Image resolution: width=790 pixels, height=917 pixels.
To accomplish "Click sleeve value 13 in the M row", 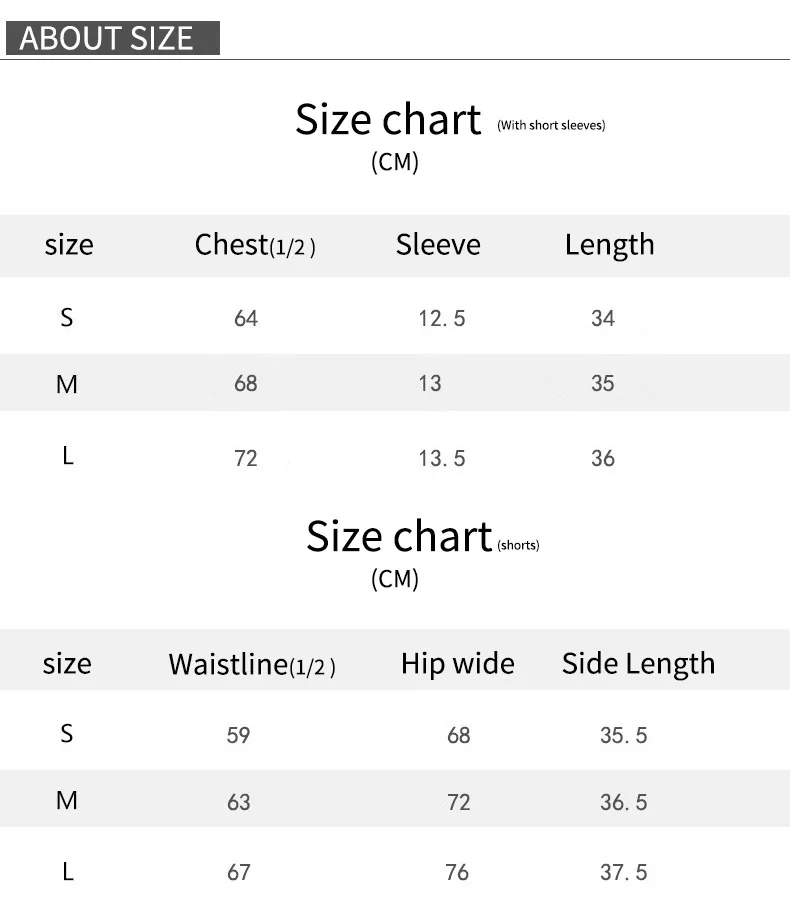I will click(430, 384).
